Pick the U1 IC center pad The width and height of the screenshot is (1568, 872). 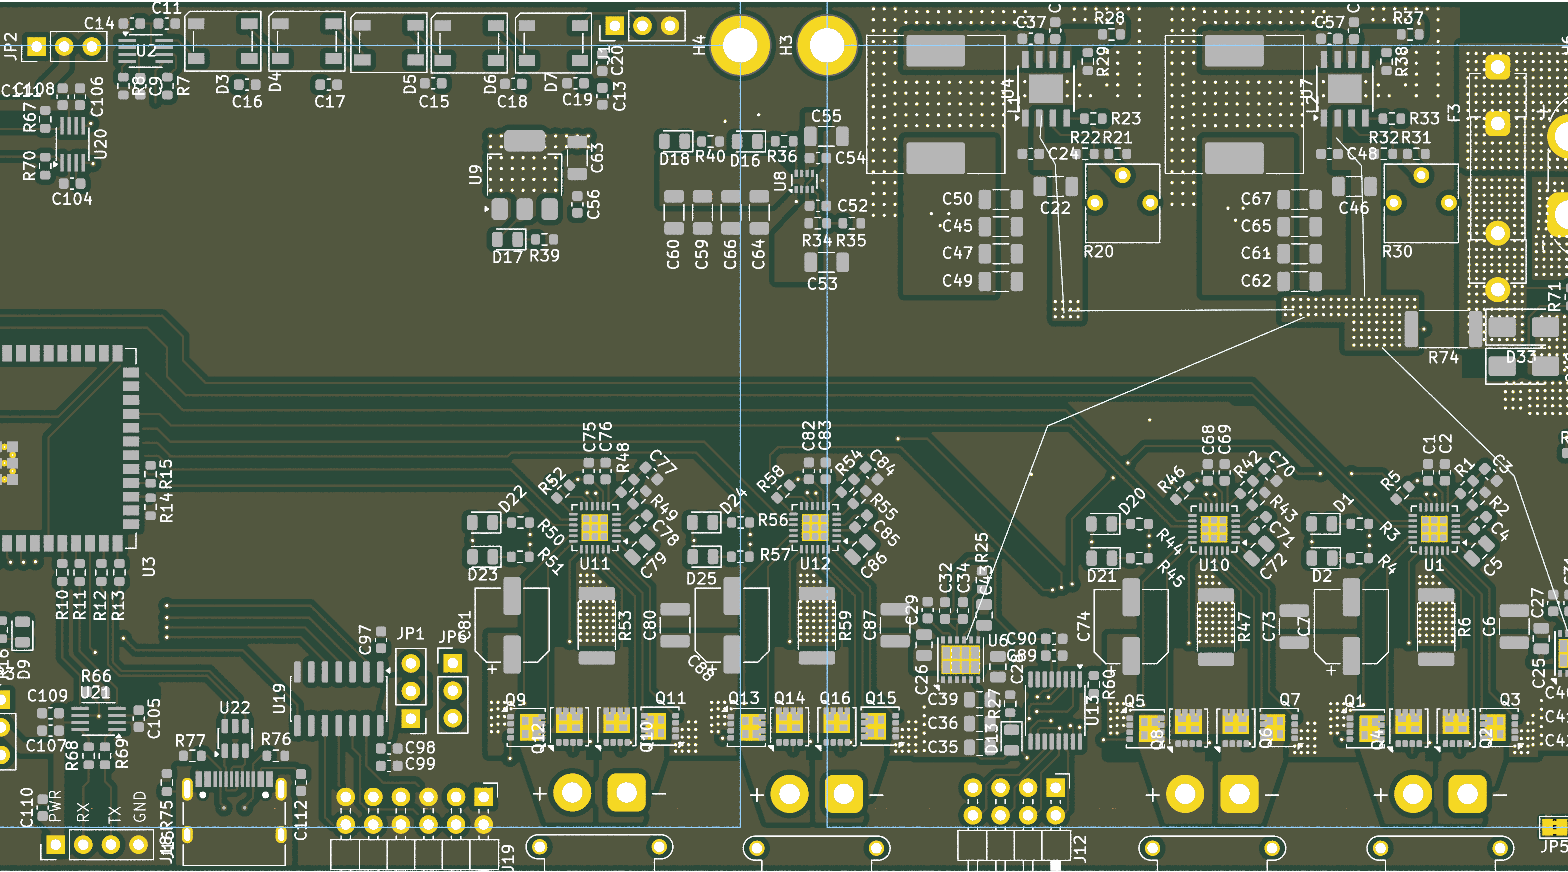coord(1433,526)
